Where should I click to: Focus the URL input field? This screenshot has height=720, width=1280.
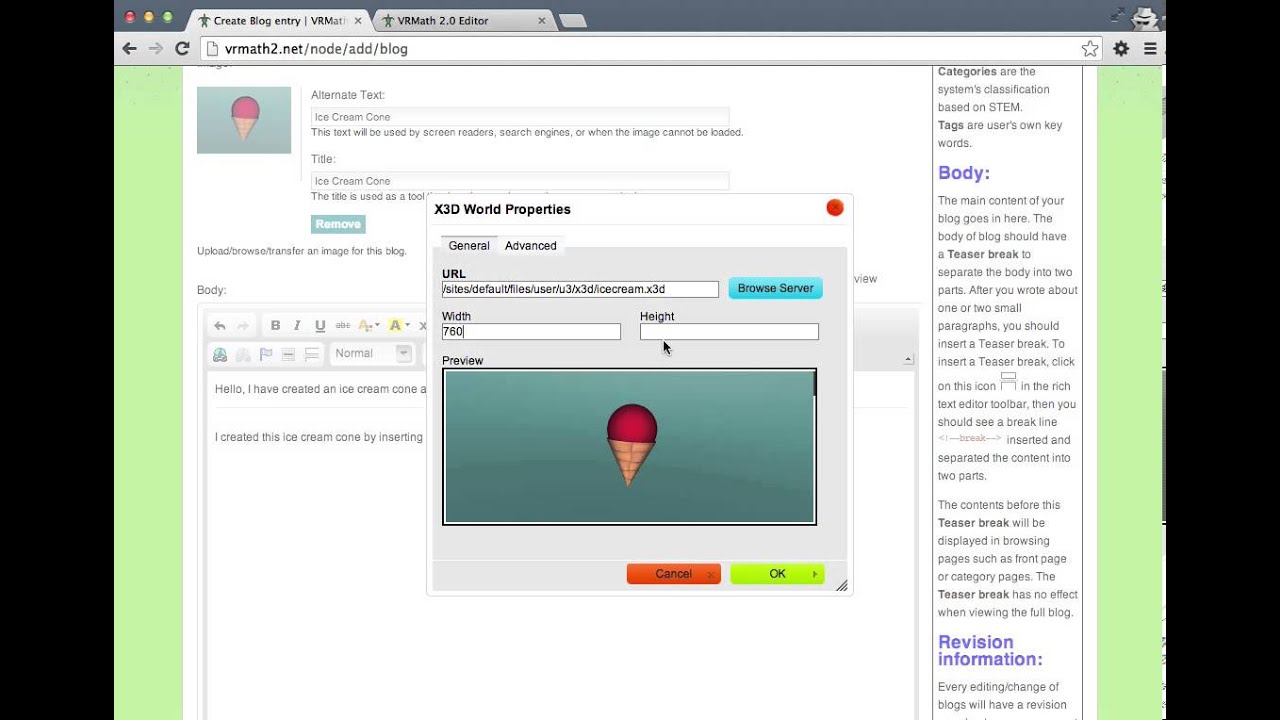pos(580,289)
